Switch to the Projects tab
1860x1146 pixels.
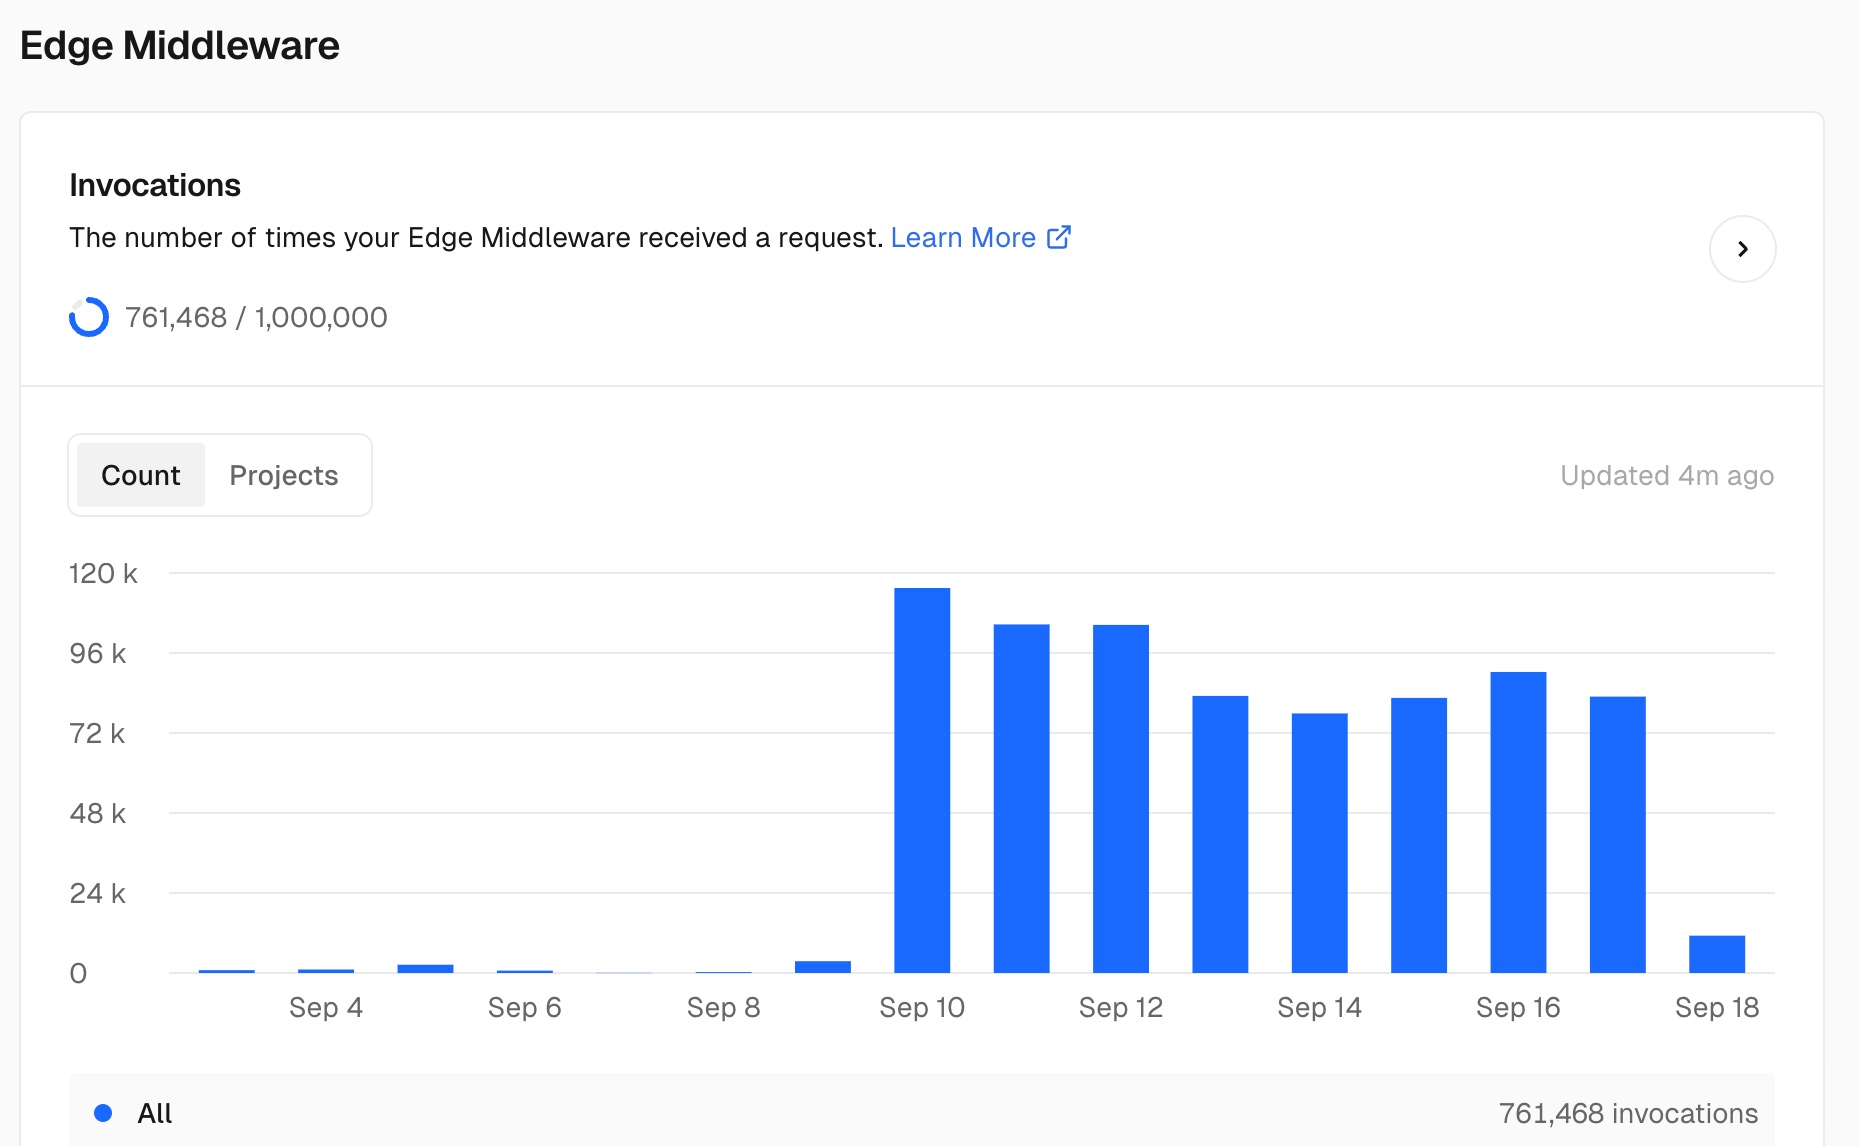pos(284,475)
